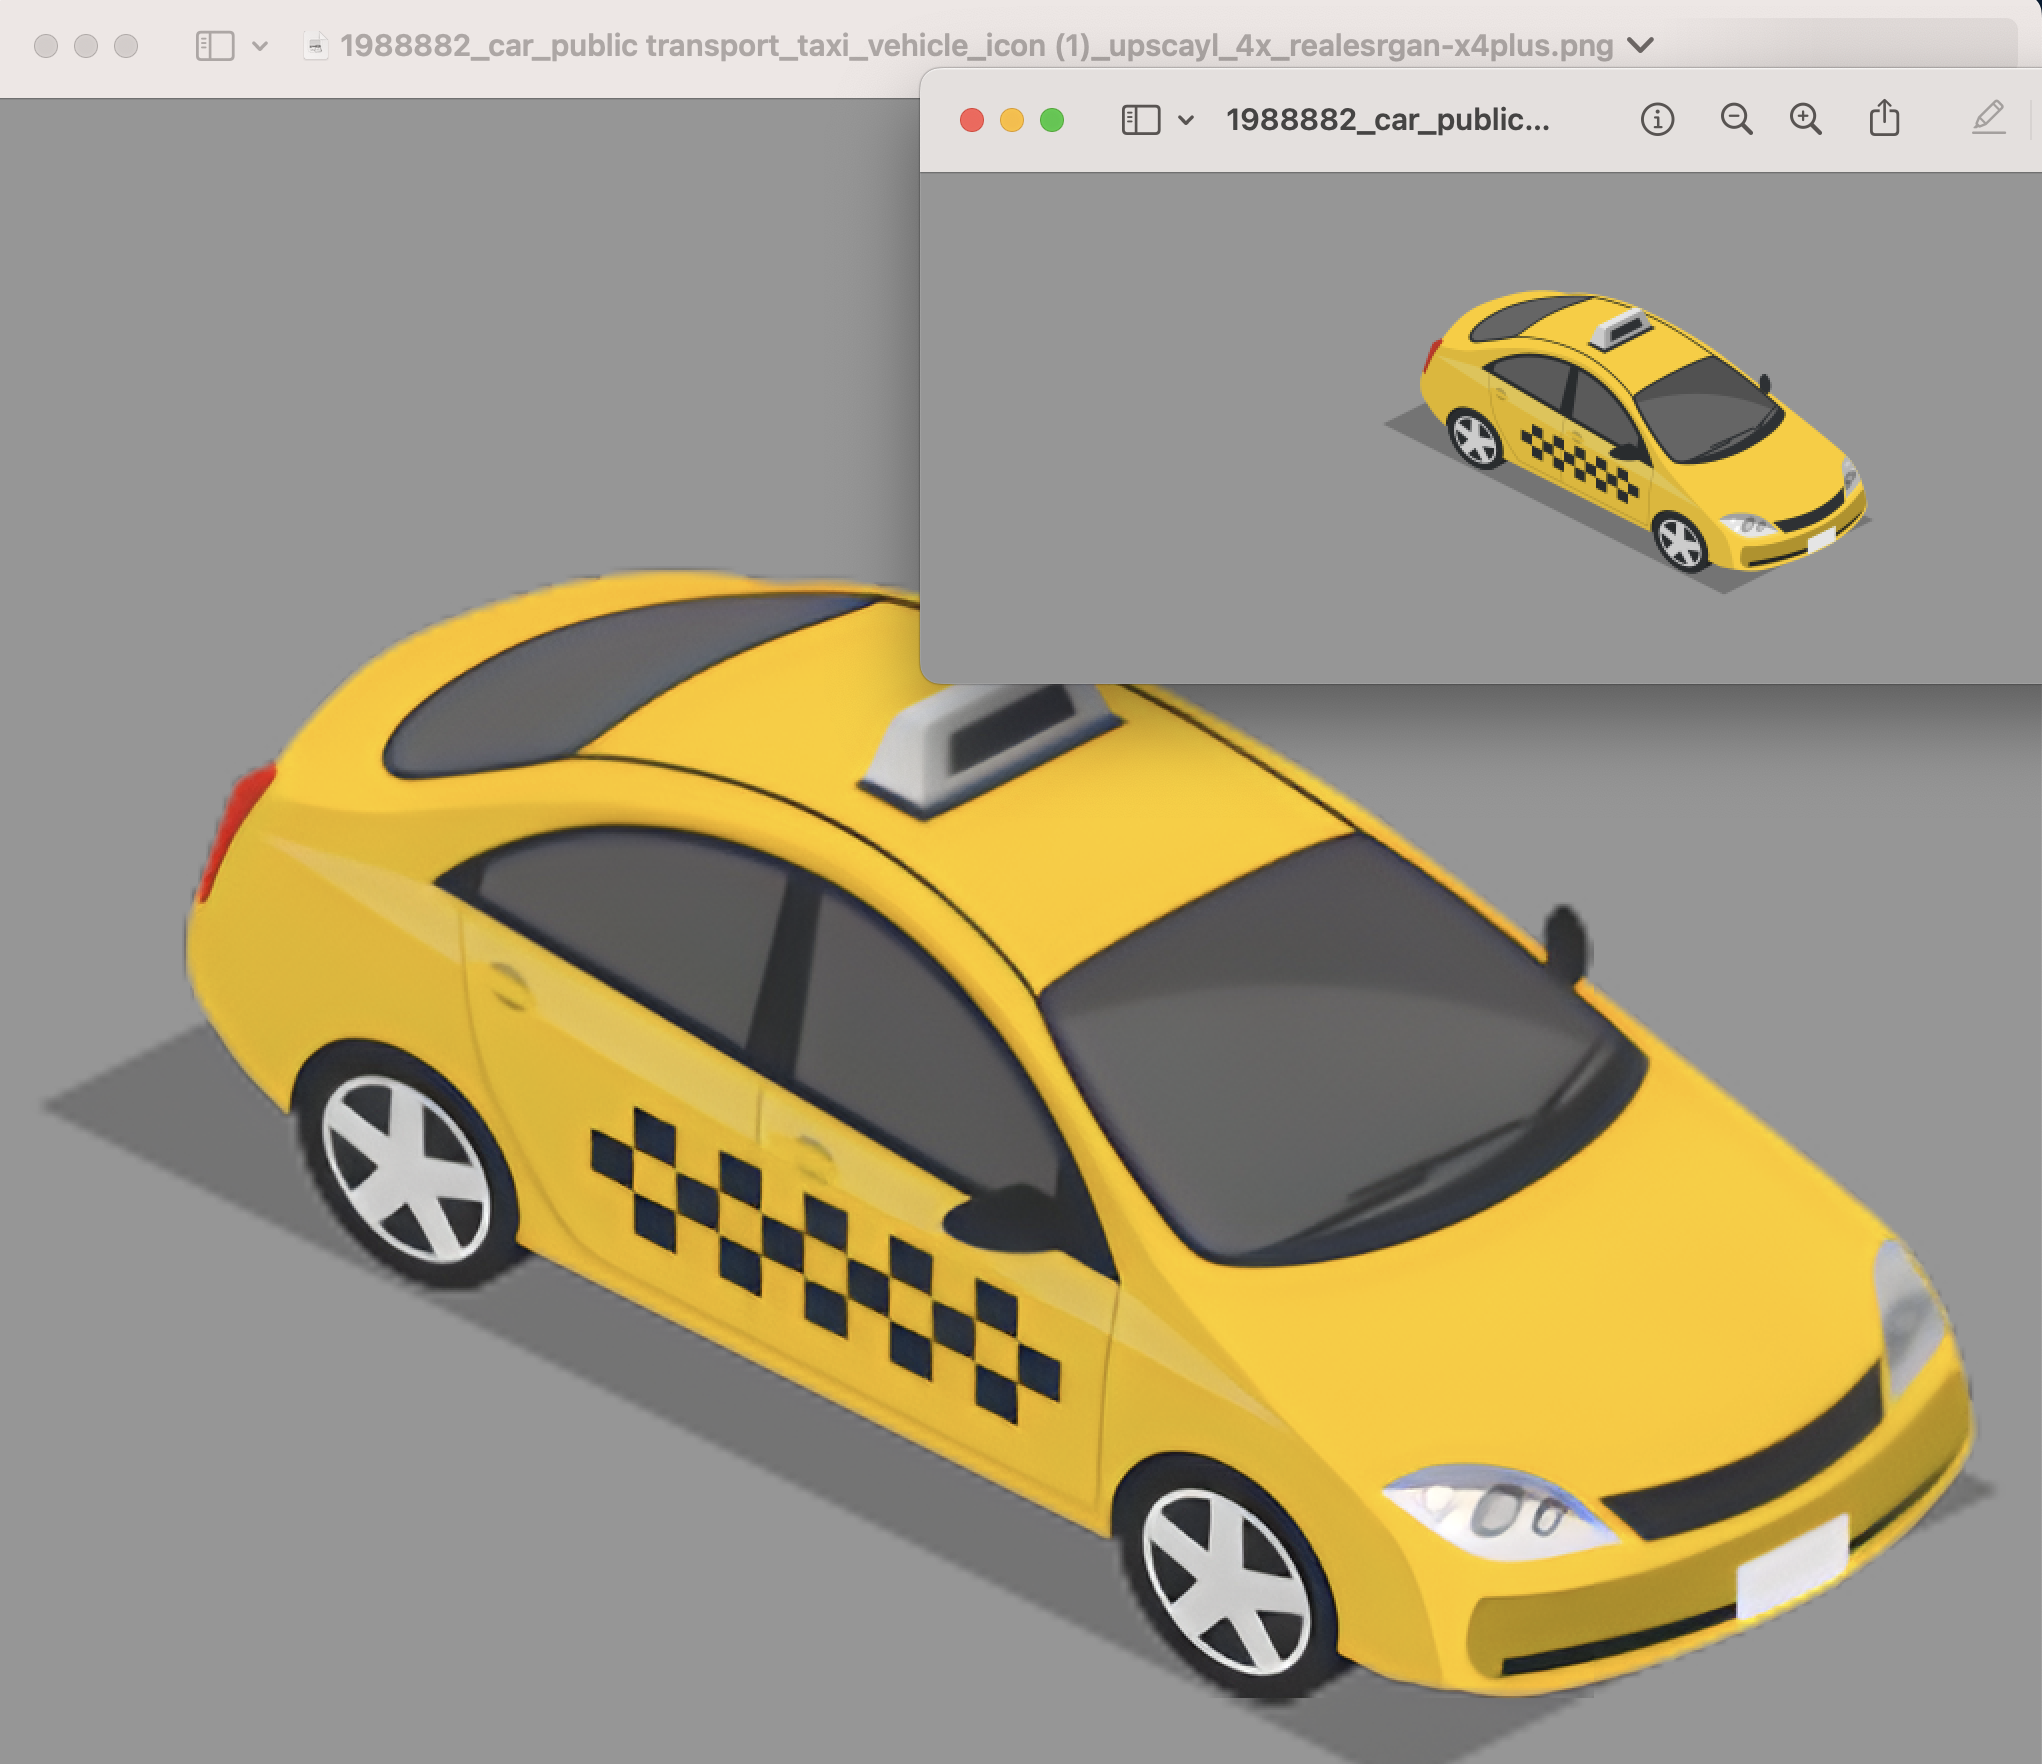This screenshot has width=2042, height=1764.
Task: Show the Markup toolbar pencil icon
Action: [1988, 119]
